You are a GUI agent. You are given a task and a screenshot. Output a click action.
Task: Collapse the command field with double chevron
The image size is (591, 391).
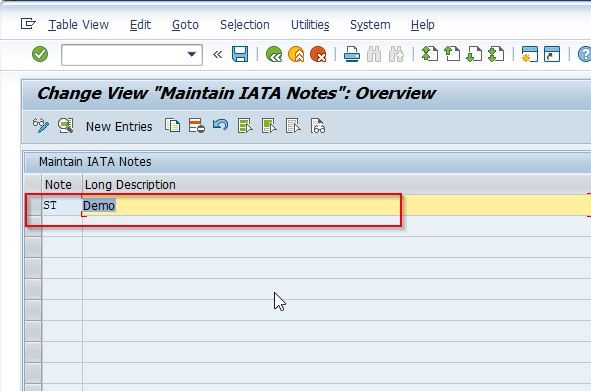click(217, 55)
